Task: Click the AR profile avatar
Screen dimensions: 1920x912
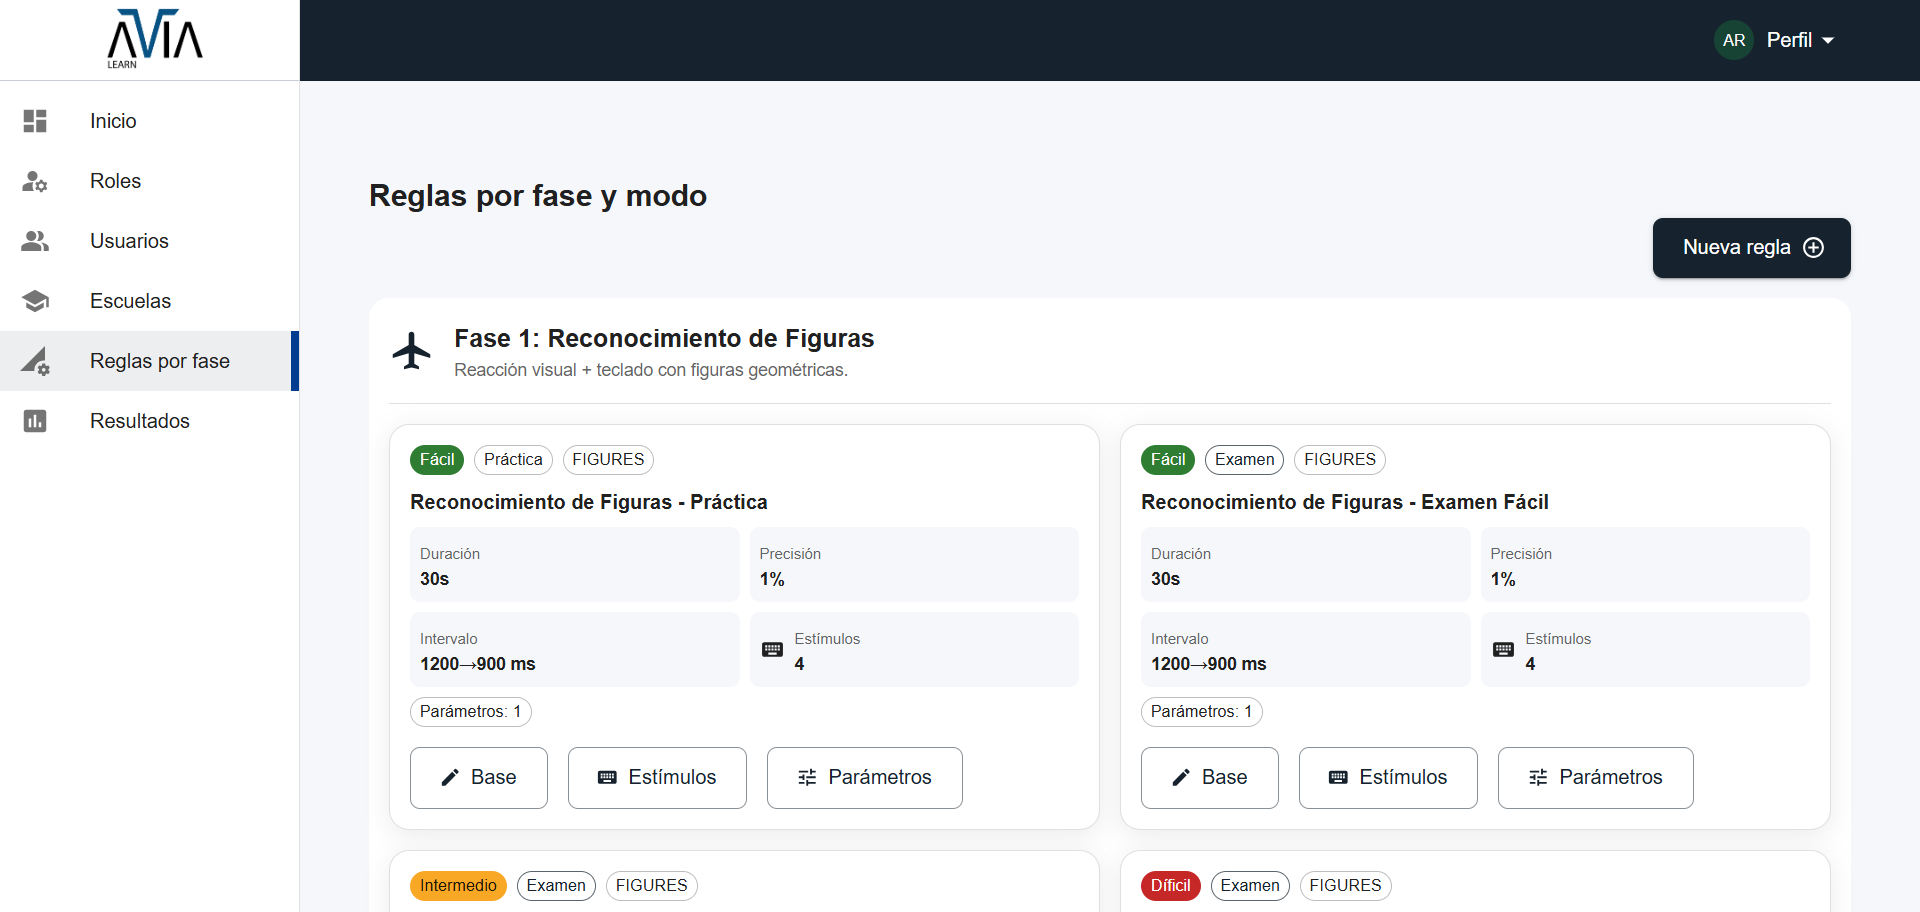Action: [x=1733, y=40]
